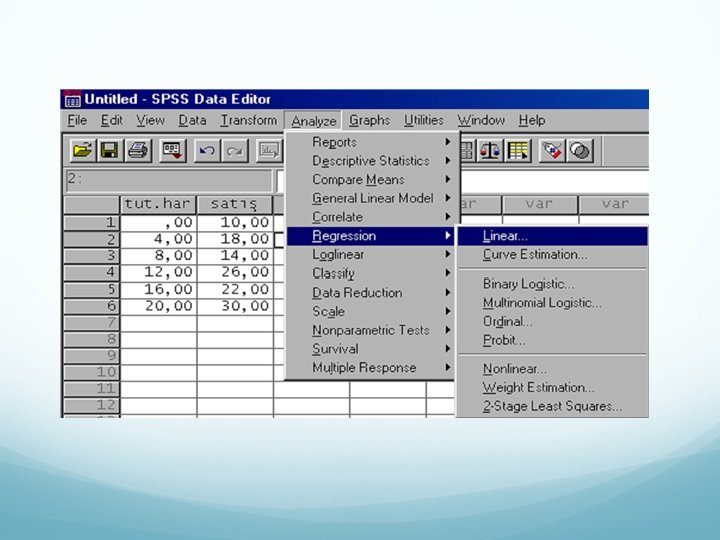The height and width of the screenshot is (540, 720).
Task: Click the cell containing 14,00
Action: pos(235,256)
